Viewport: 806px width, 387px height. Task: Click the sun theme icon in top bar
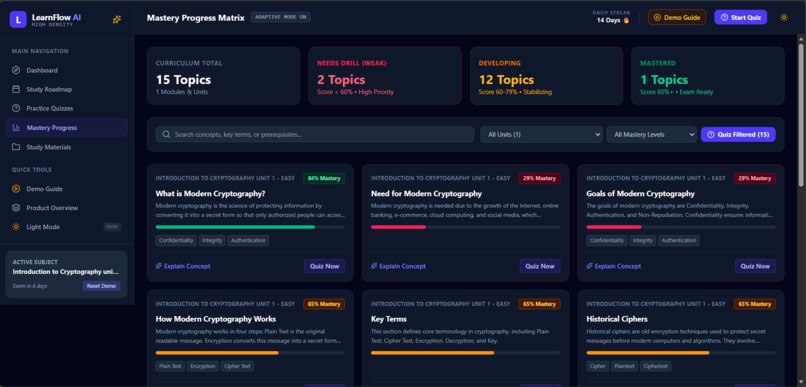click(x=784, y=17)
